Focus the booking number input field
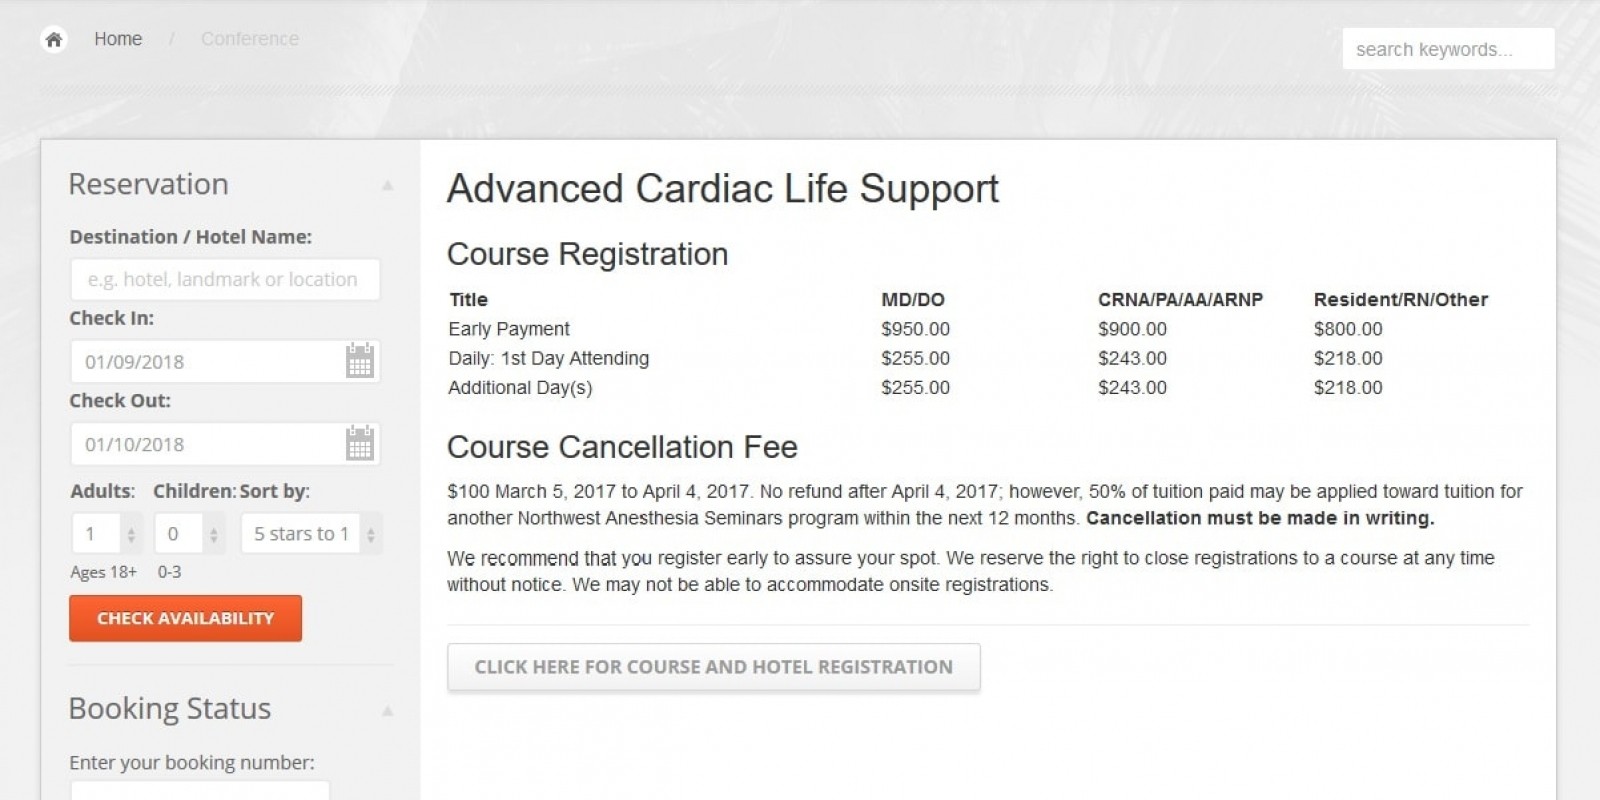Image resolution: width=1600 pixels, height=800 pixels. 199,791
